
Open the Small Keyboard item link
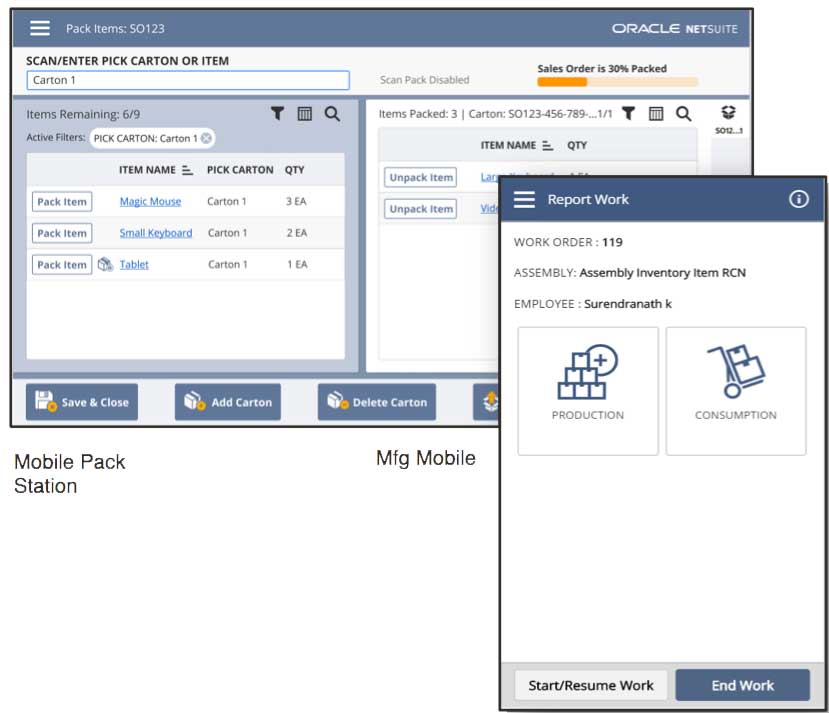pos(156,233)
